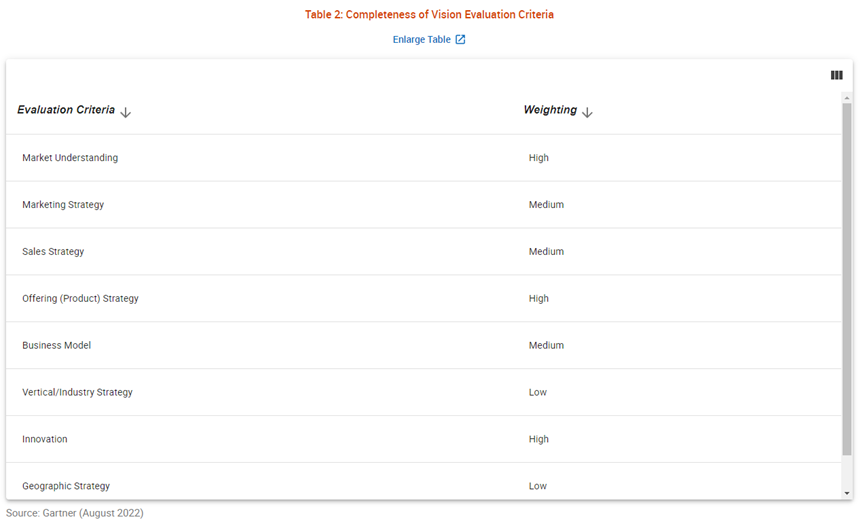The height and width of the screenshot is (526, 865).
Task: Click the table's vertical scrollbar thumb
Action: coord(847,279)
